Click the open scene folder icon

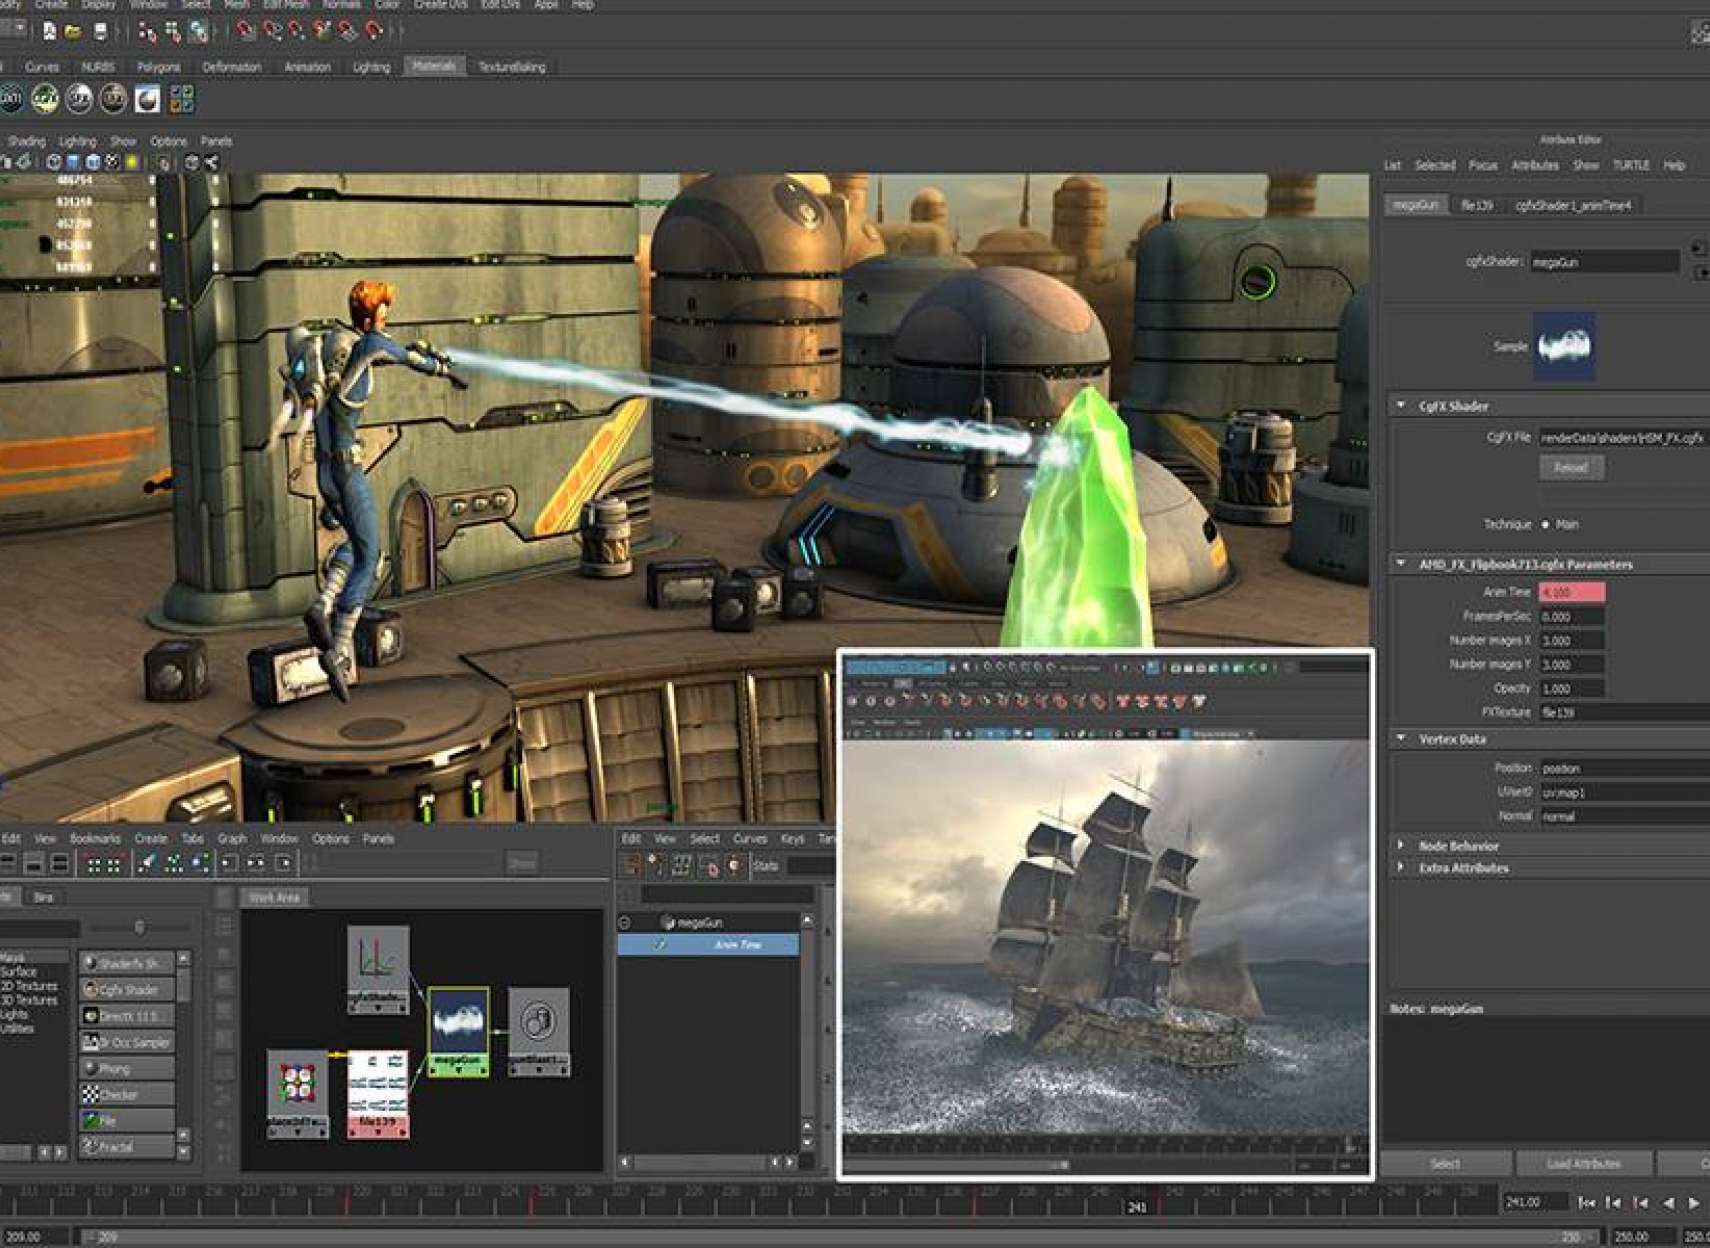(73, 32)
